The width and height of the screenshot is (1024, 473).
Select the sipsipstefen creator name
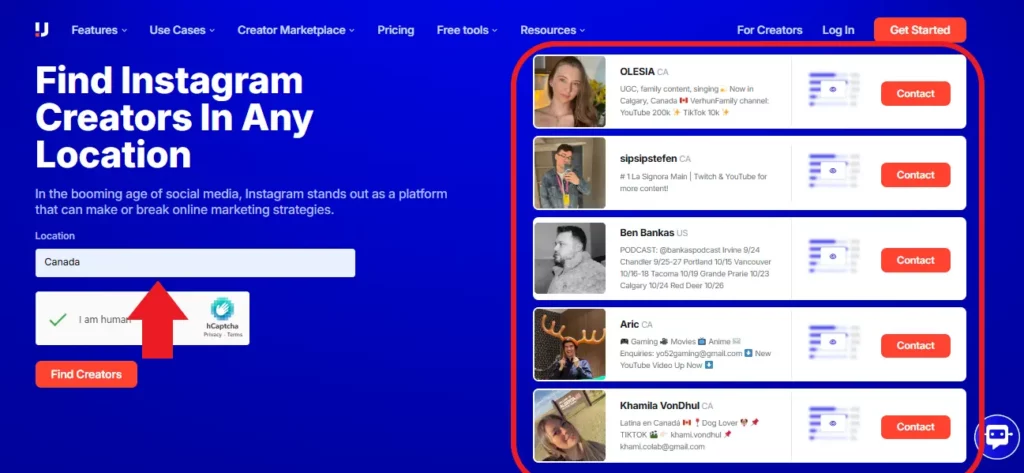point(648,159)
